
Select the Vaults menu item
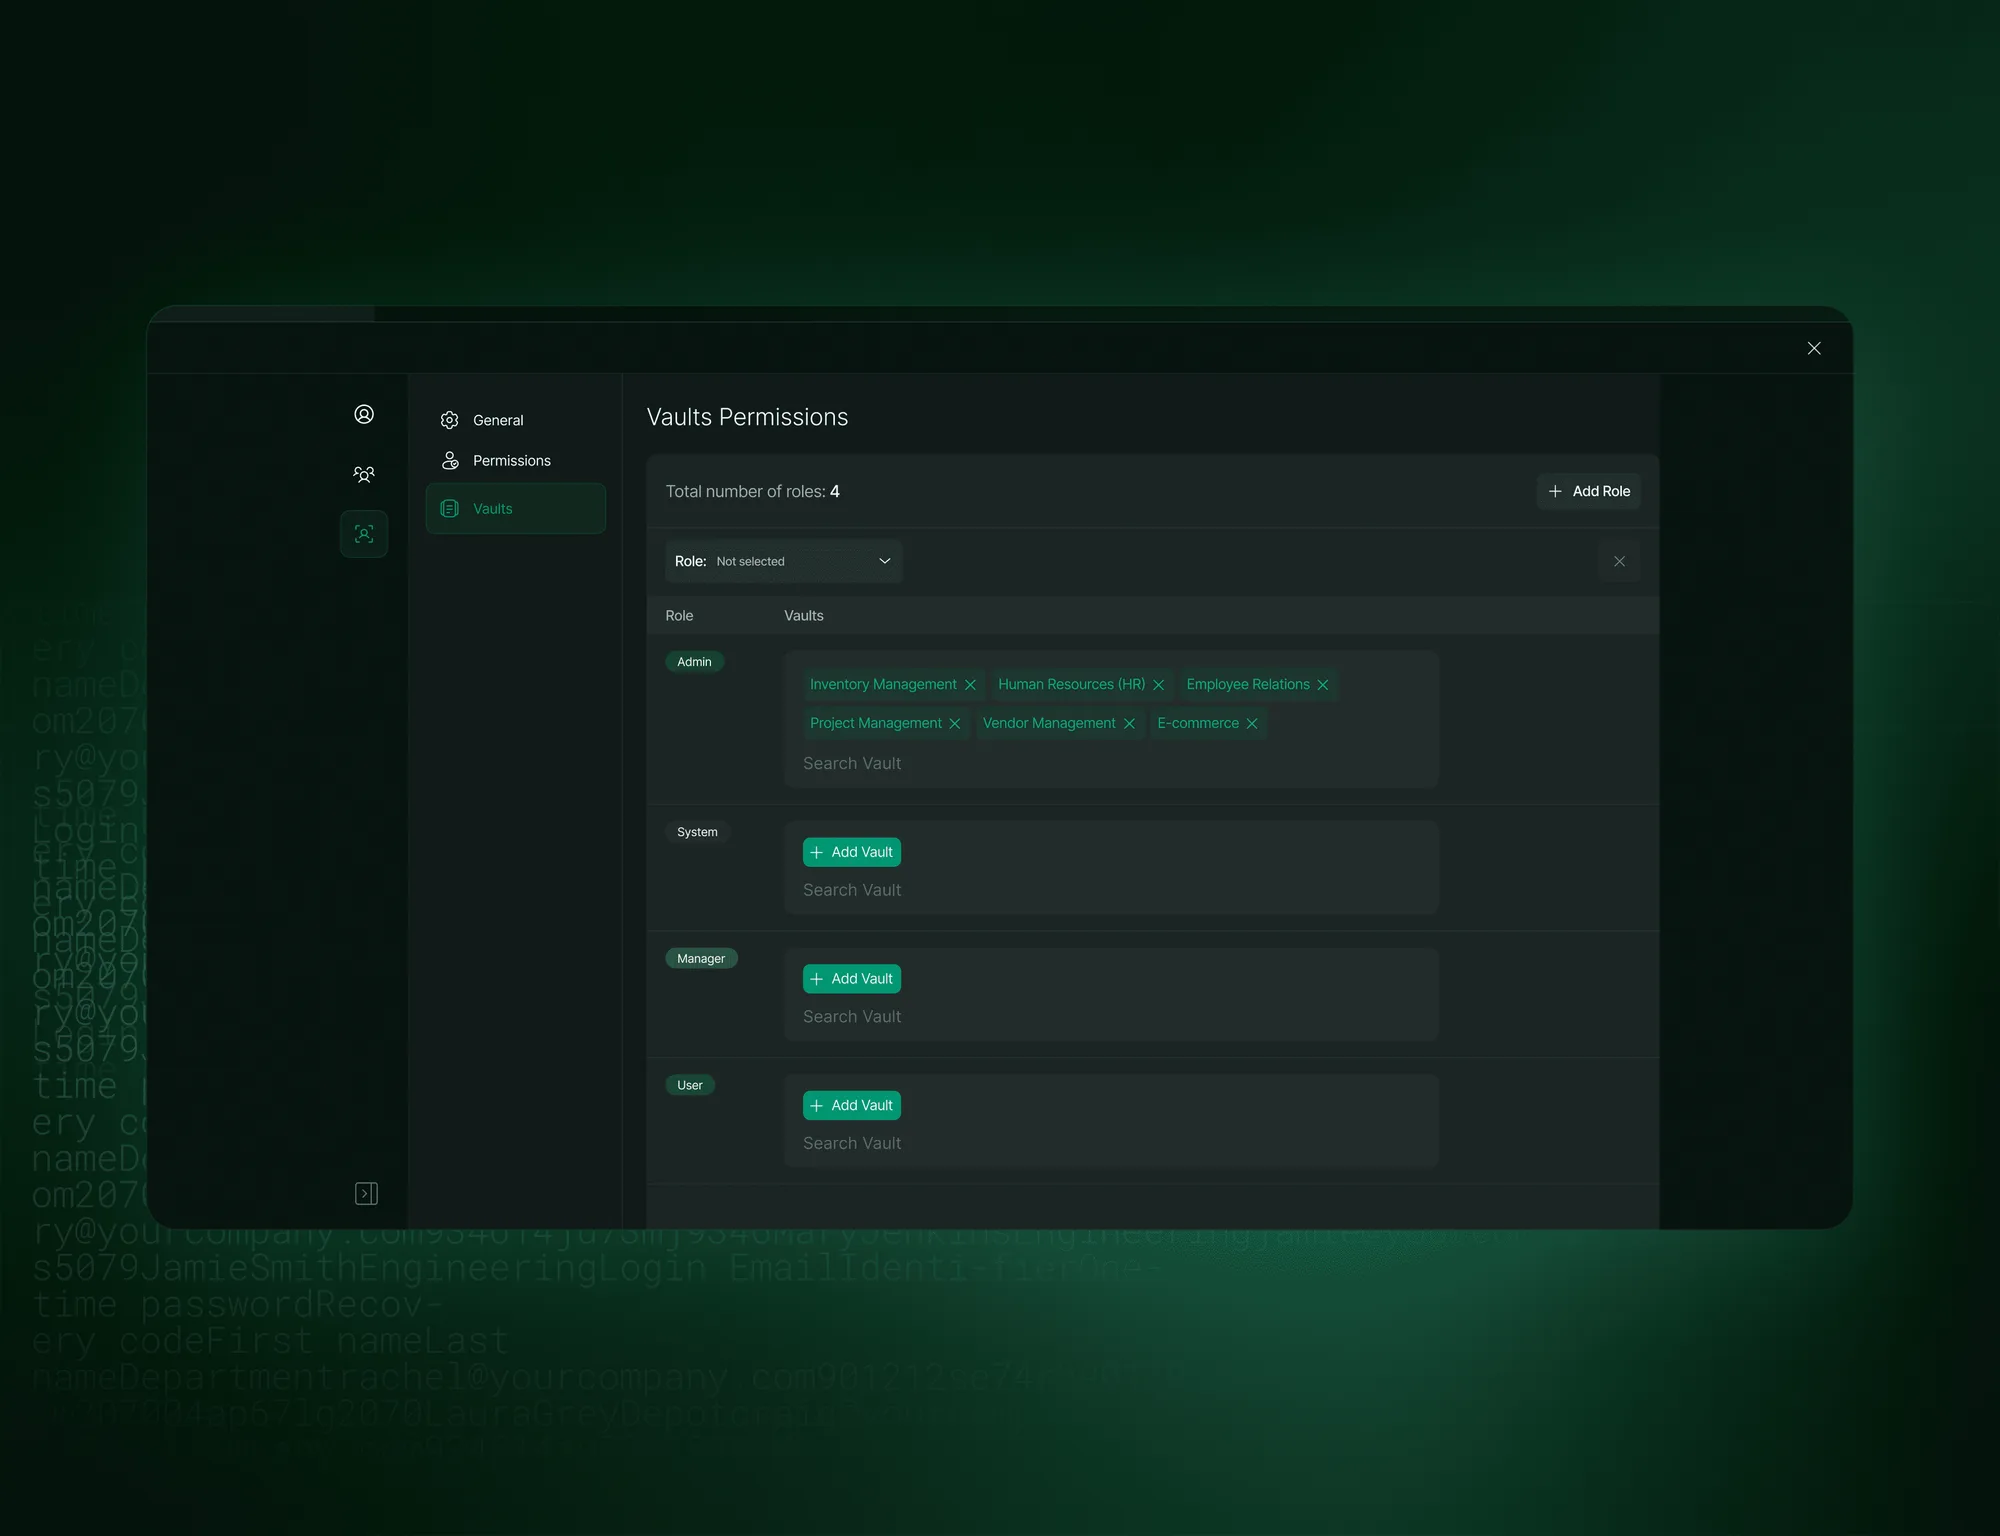click(x=515, y=508)
